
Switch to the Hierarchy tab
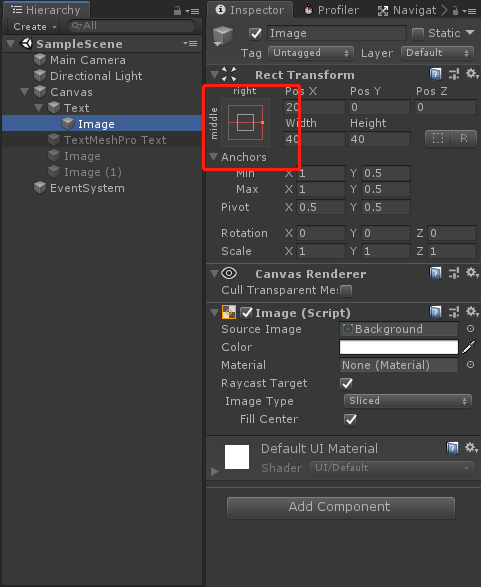46,10
